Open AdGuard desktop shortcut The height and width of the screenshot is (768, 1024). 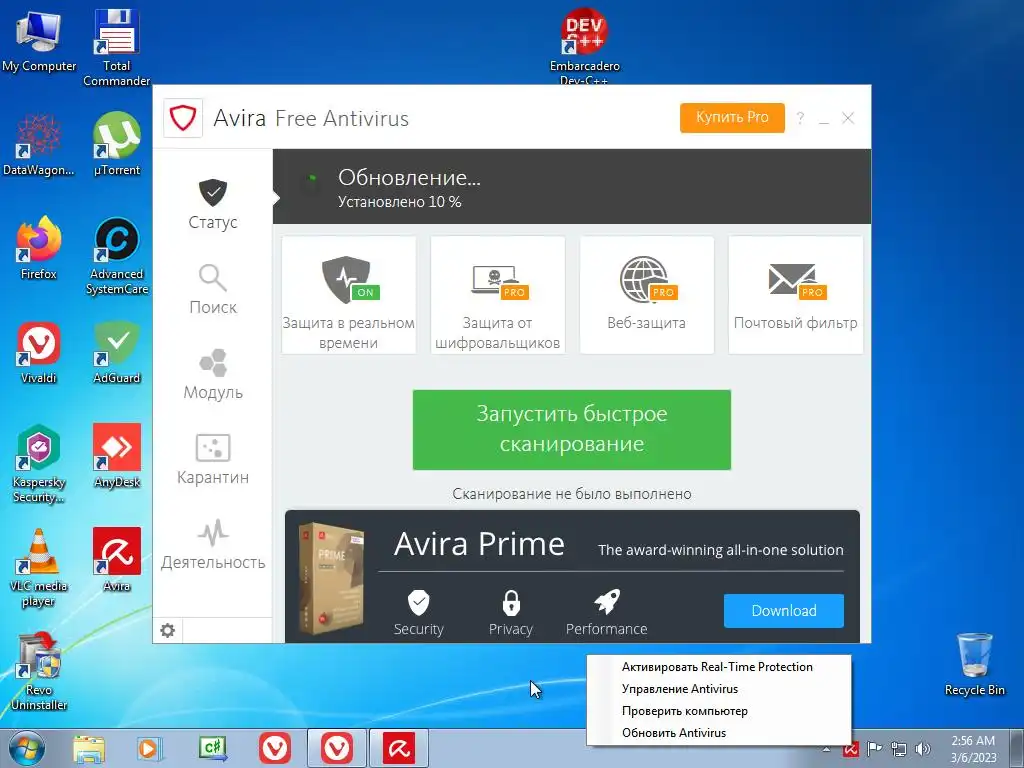(116, 353)
